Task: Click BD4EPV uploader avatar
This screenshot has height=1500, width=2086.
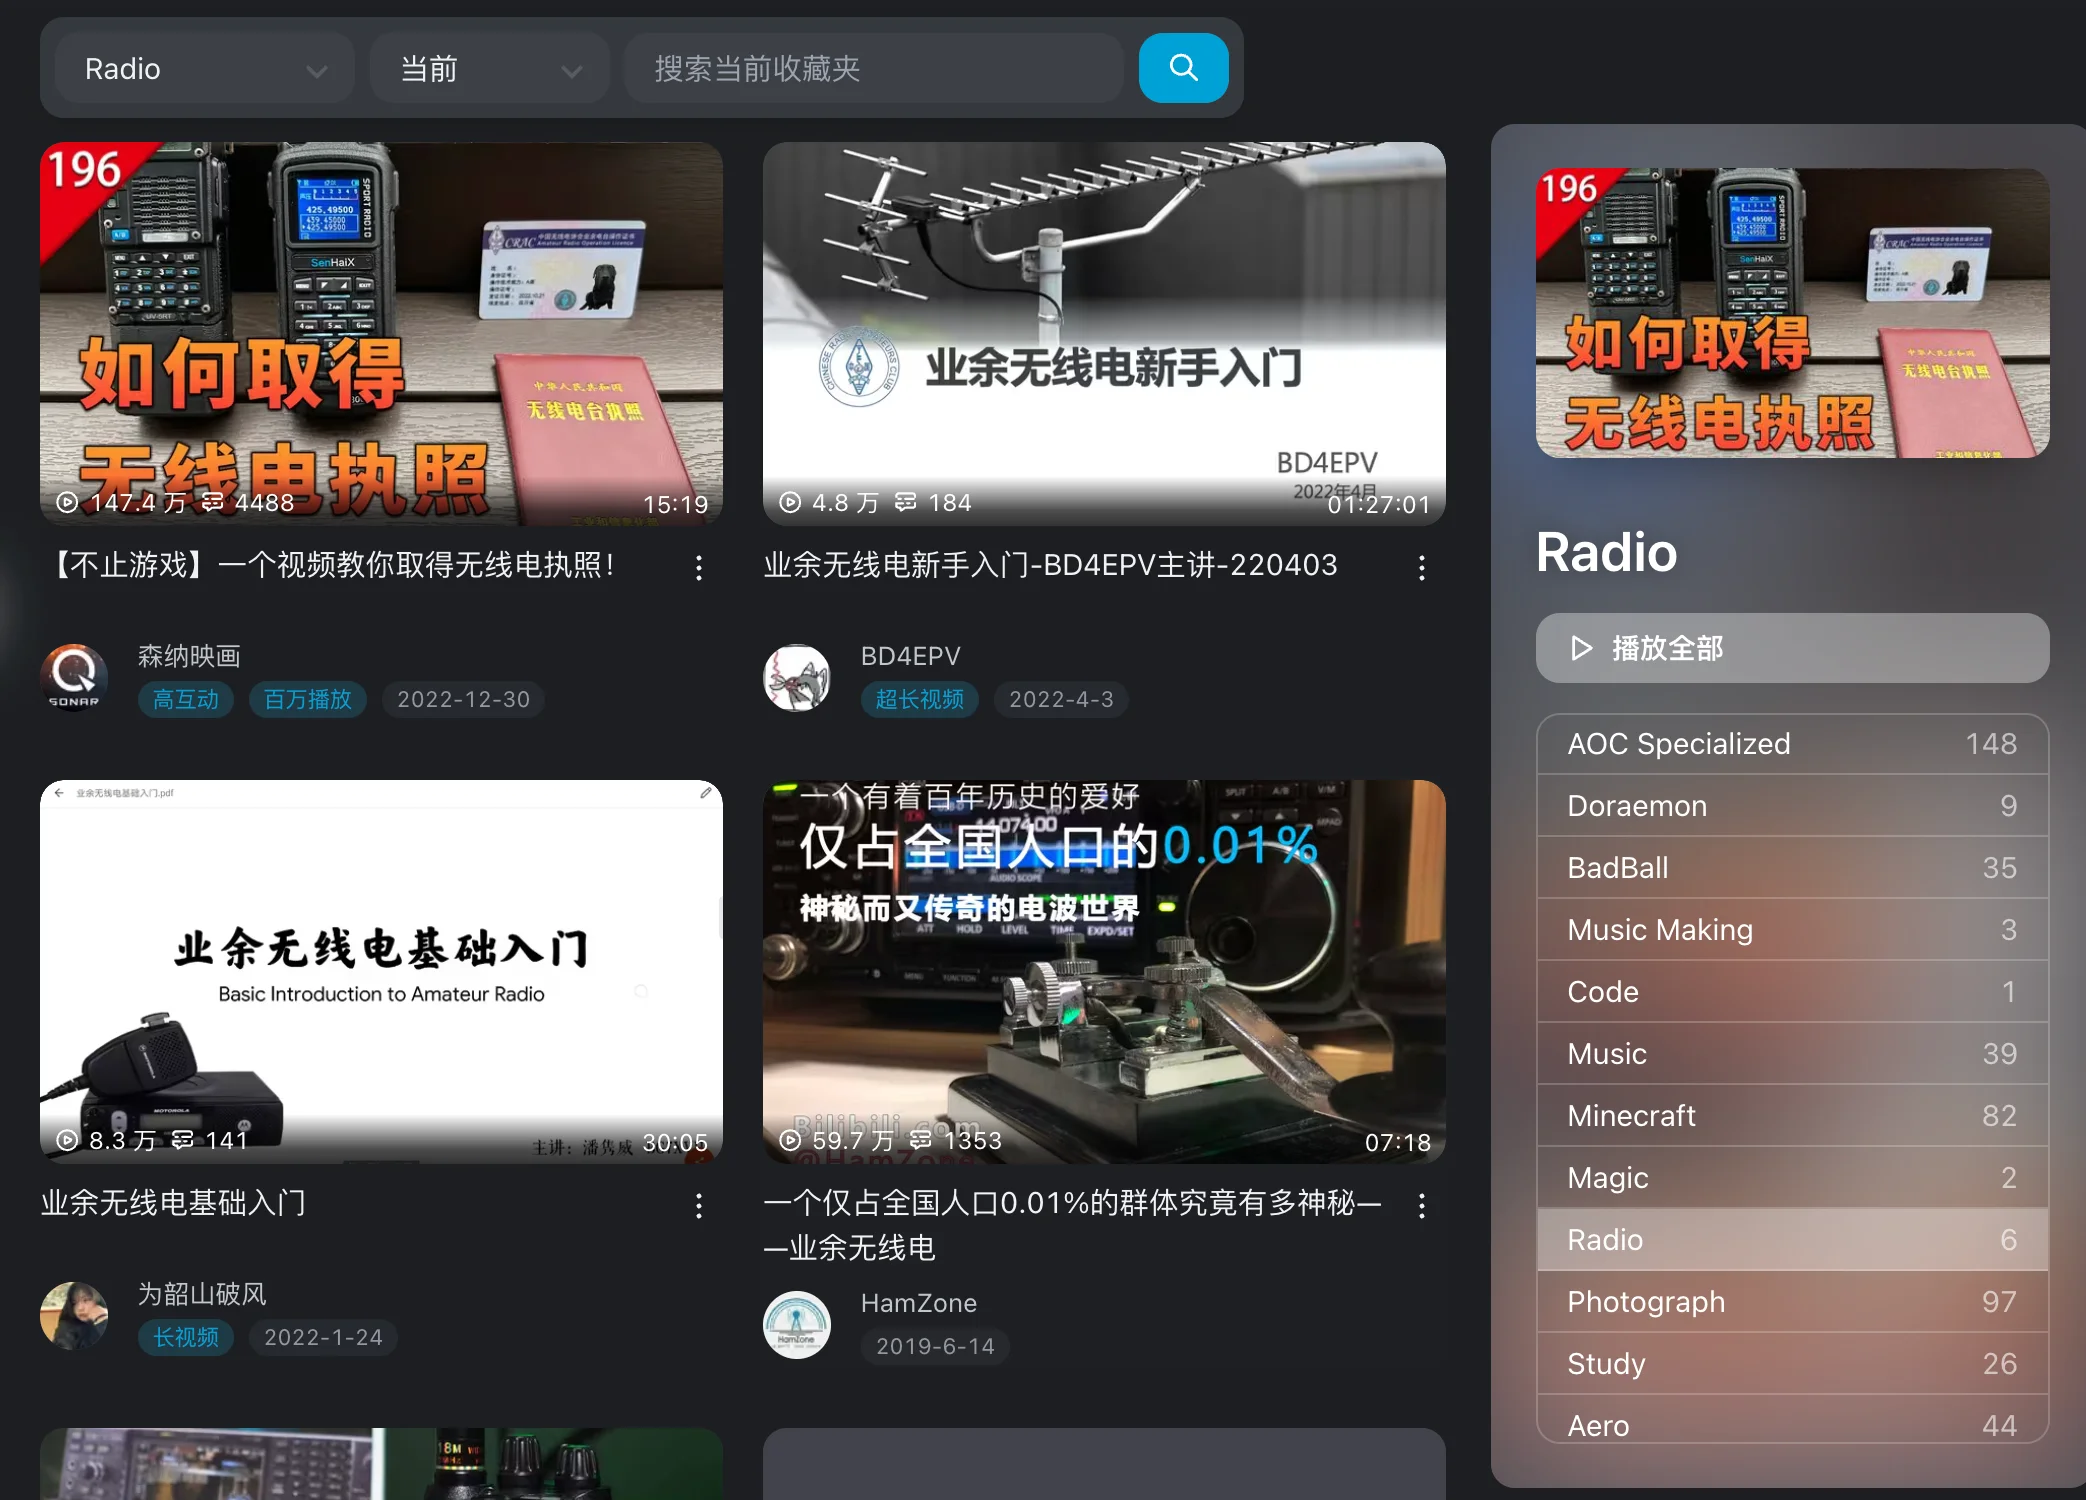Action: coord(797,677)
